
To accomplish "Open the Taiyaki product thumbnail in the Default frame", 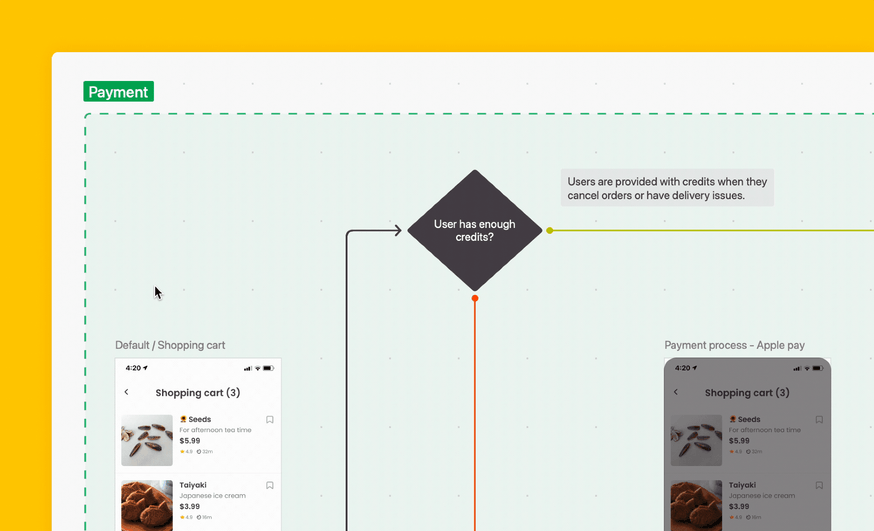I will tap(147, 505).
